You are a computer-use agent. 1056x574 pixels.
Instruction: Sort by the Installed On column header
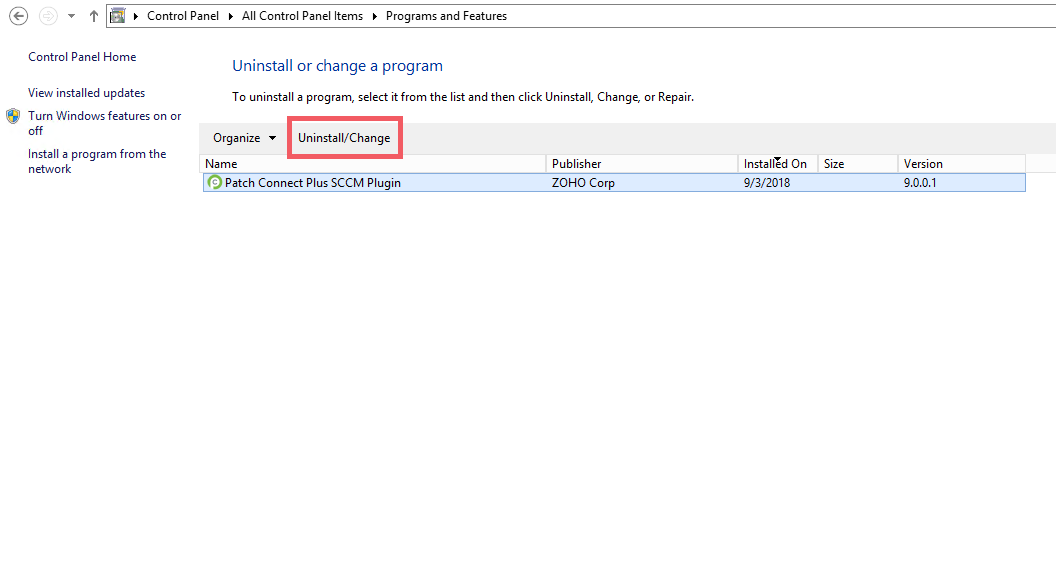(778, 164)
